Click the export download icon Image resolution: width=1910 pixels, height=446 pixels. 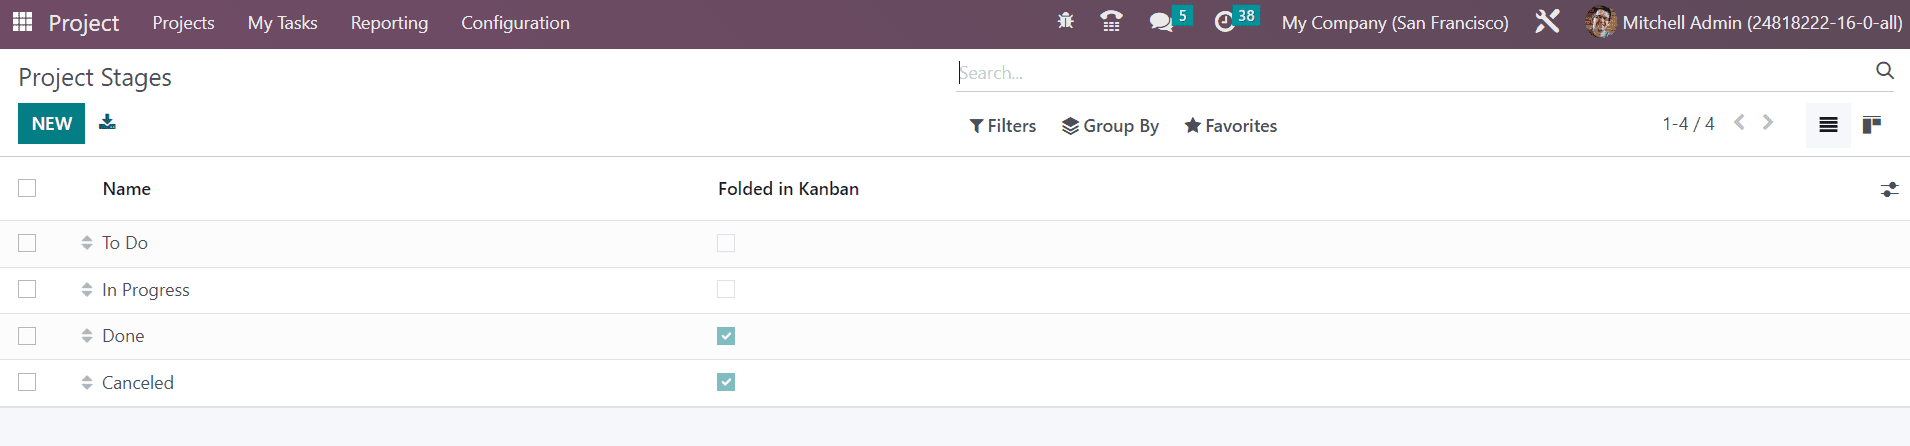pos(107,122)
